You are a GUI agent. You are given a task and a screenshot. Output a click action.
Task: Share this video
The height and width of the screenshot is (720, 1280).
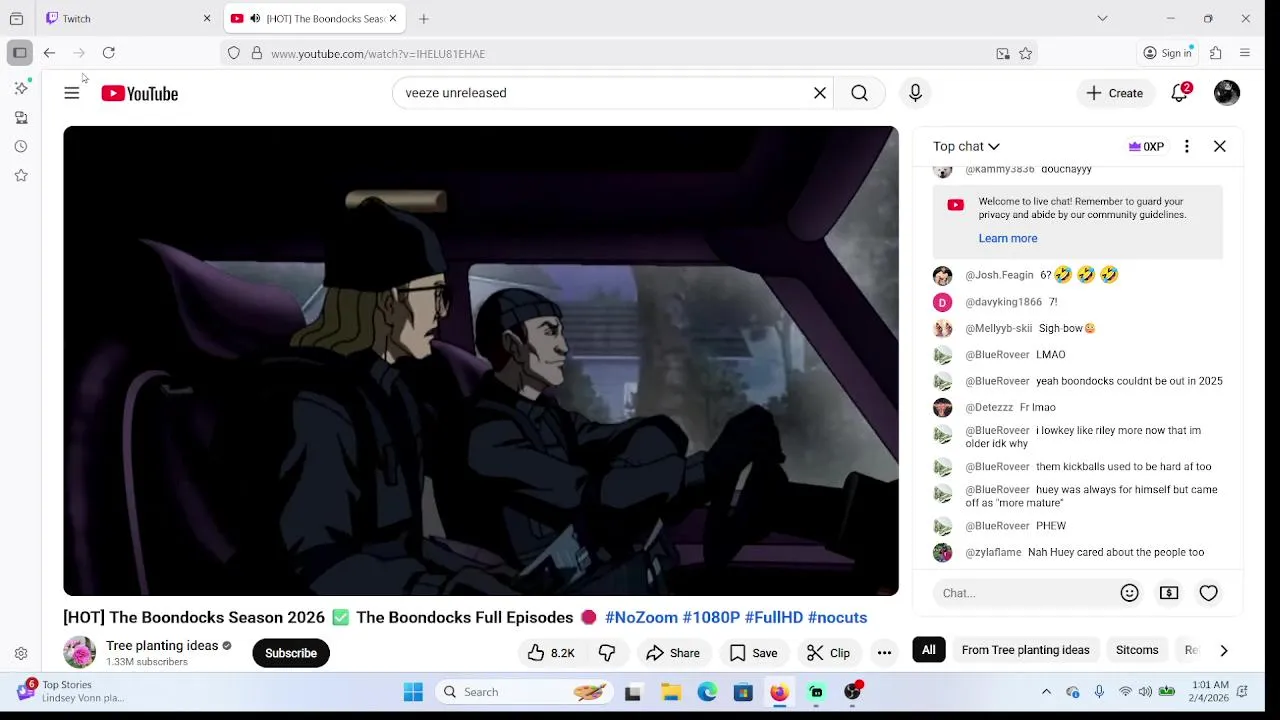pos(672,653)
